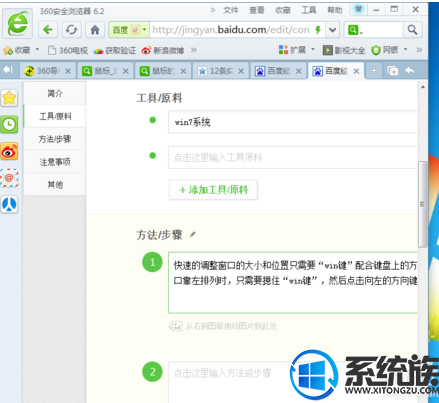This screenshot has width=439, height=403.
Task: Open the mail envelope sidebar icon
Action: (x=9, y=178)
